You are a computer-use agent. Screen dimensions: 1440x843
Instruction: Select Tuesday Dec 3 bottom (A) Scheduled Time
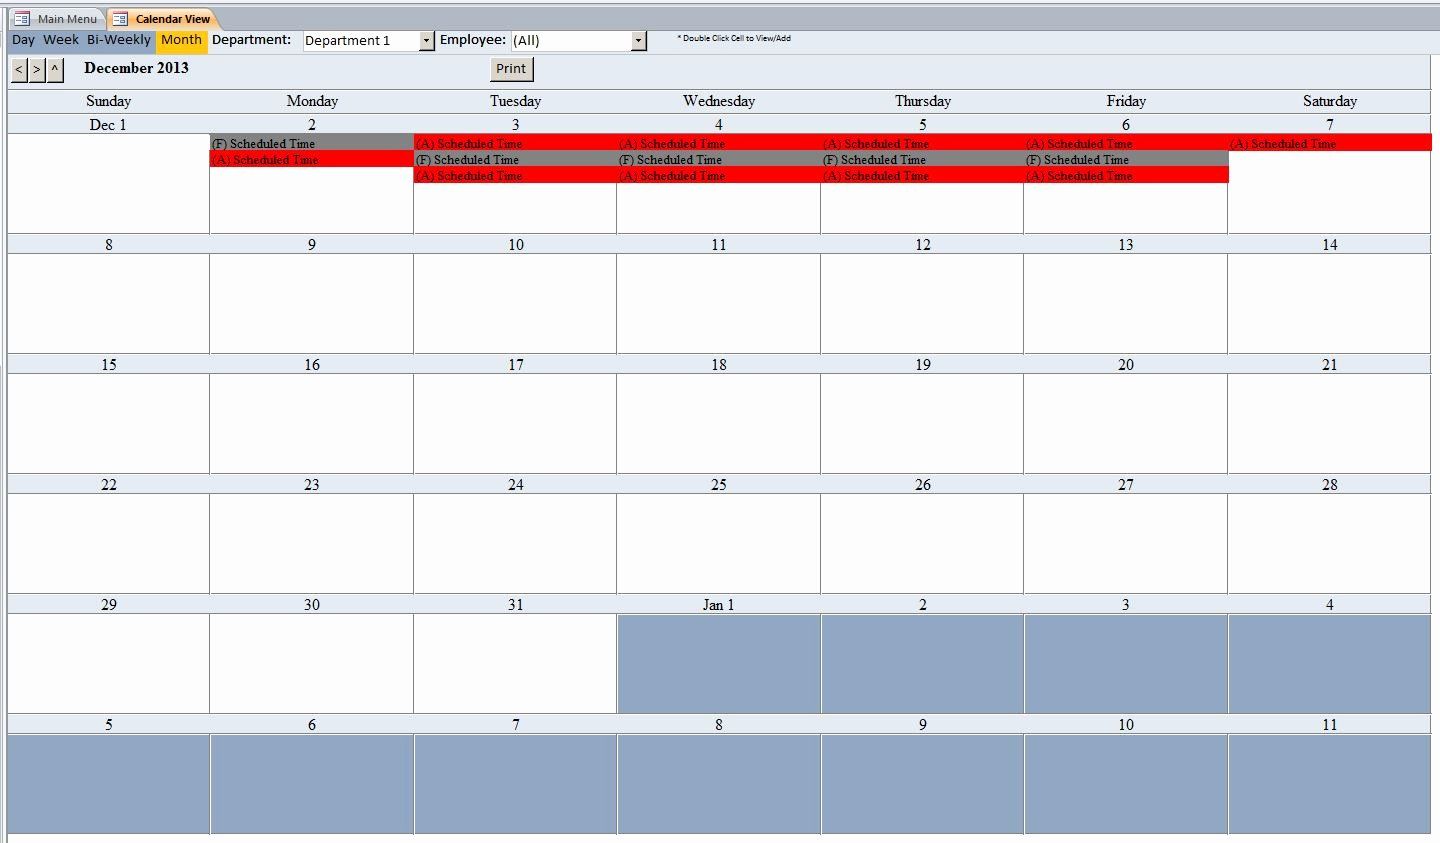[x=515, y=175]
